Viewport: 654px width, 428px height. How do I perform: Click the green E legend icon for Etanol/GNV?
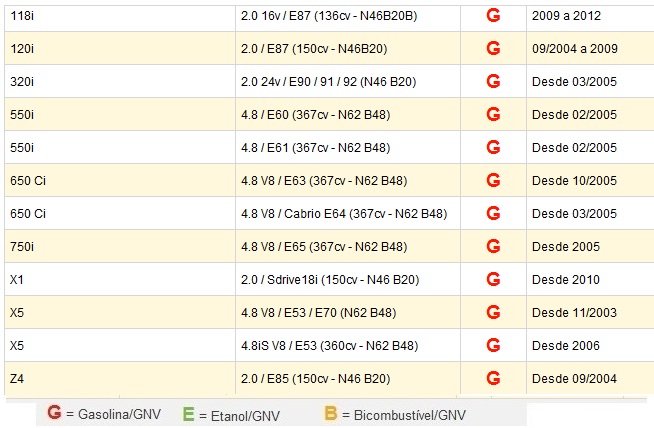tap(189, 414)
